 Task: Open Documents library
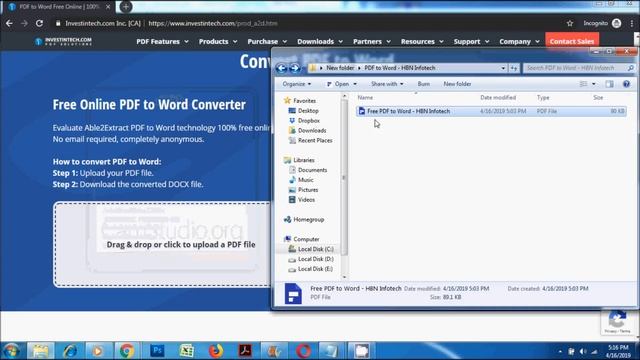pos(308,170)
